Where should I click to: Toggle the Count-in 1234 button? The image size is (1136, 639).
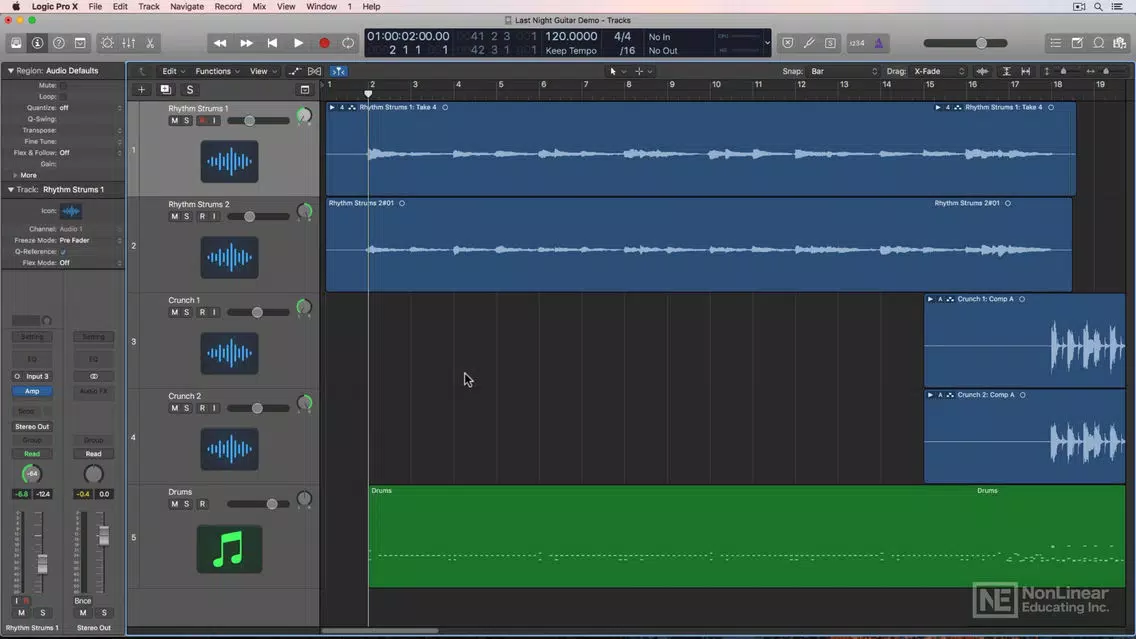[x=857, y=43]
